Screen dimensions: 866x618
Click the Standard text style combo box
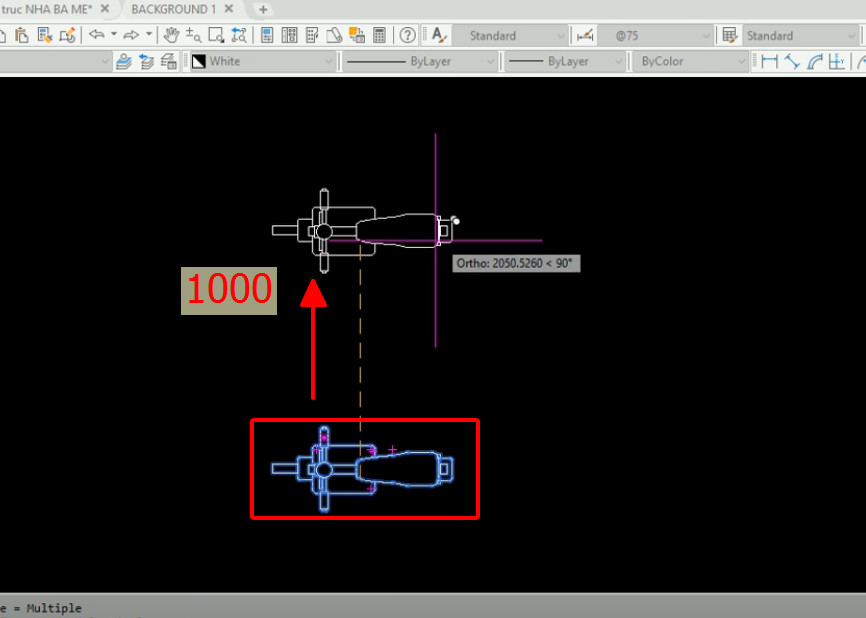(510, 35)
